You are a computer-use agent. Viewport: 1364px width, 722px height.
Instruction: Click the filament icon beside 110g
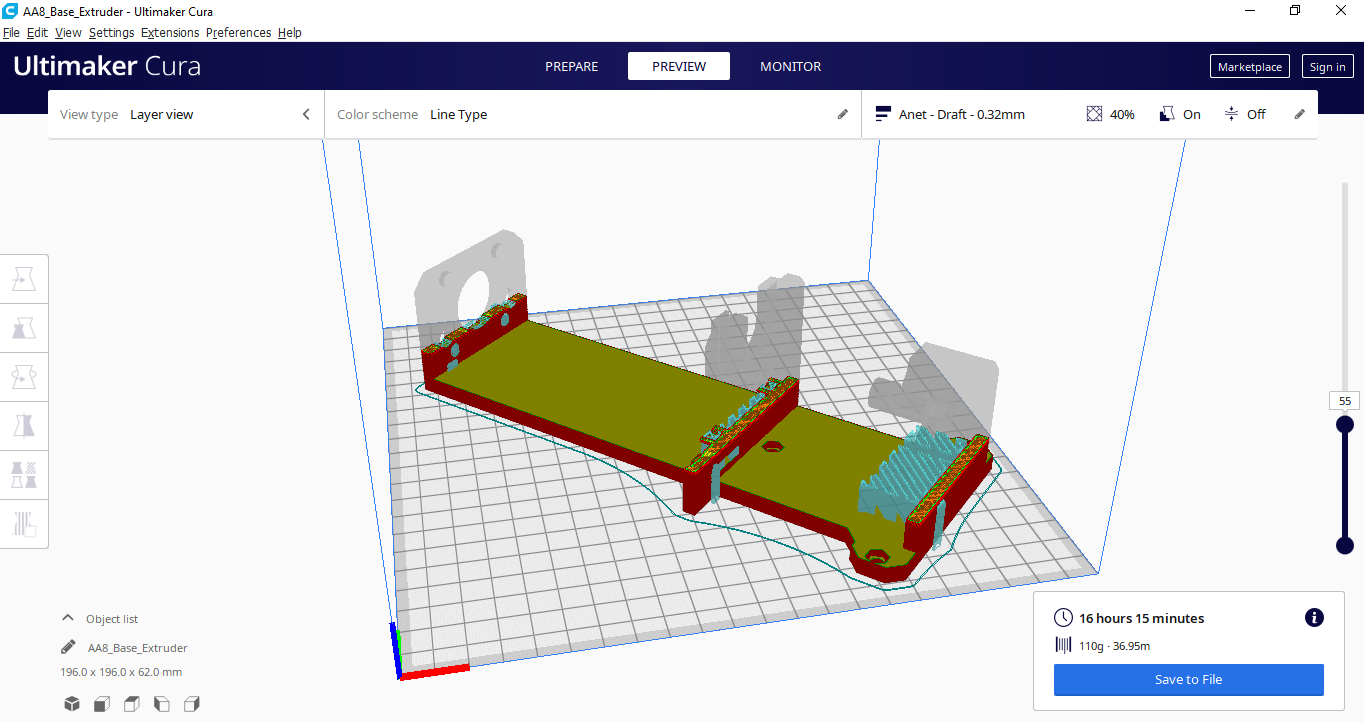[1064, 645]
